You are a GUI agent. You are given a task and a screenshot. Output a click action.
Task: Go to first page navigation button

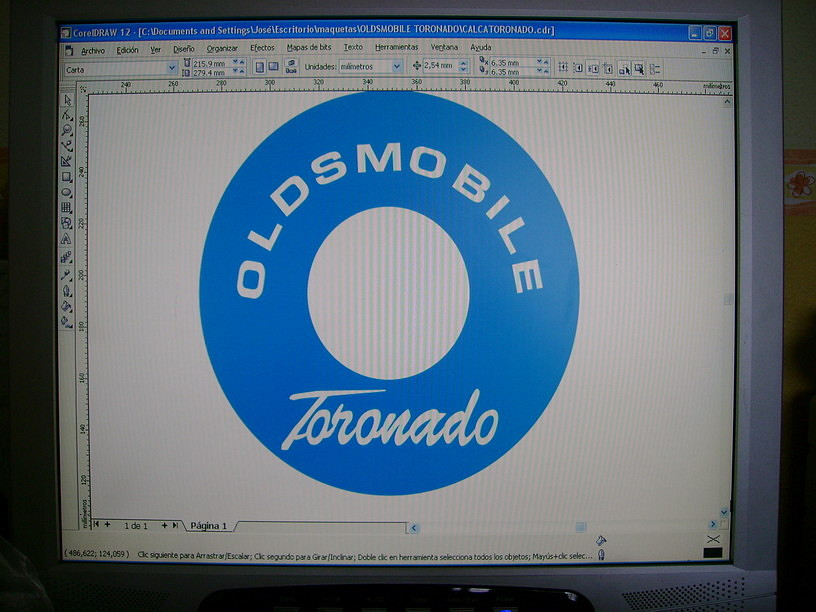point(96,525)
